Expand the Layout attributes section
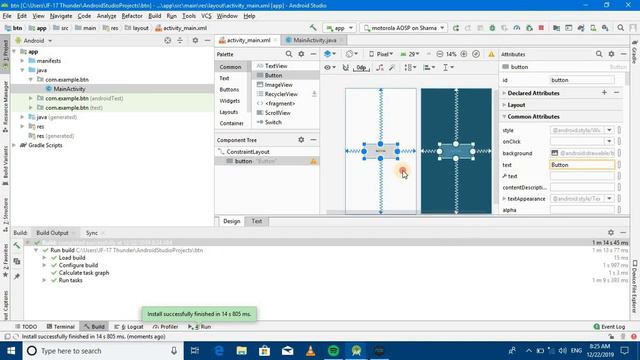Screen dimensions: 640x360 (x=504, y=105)
